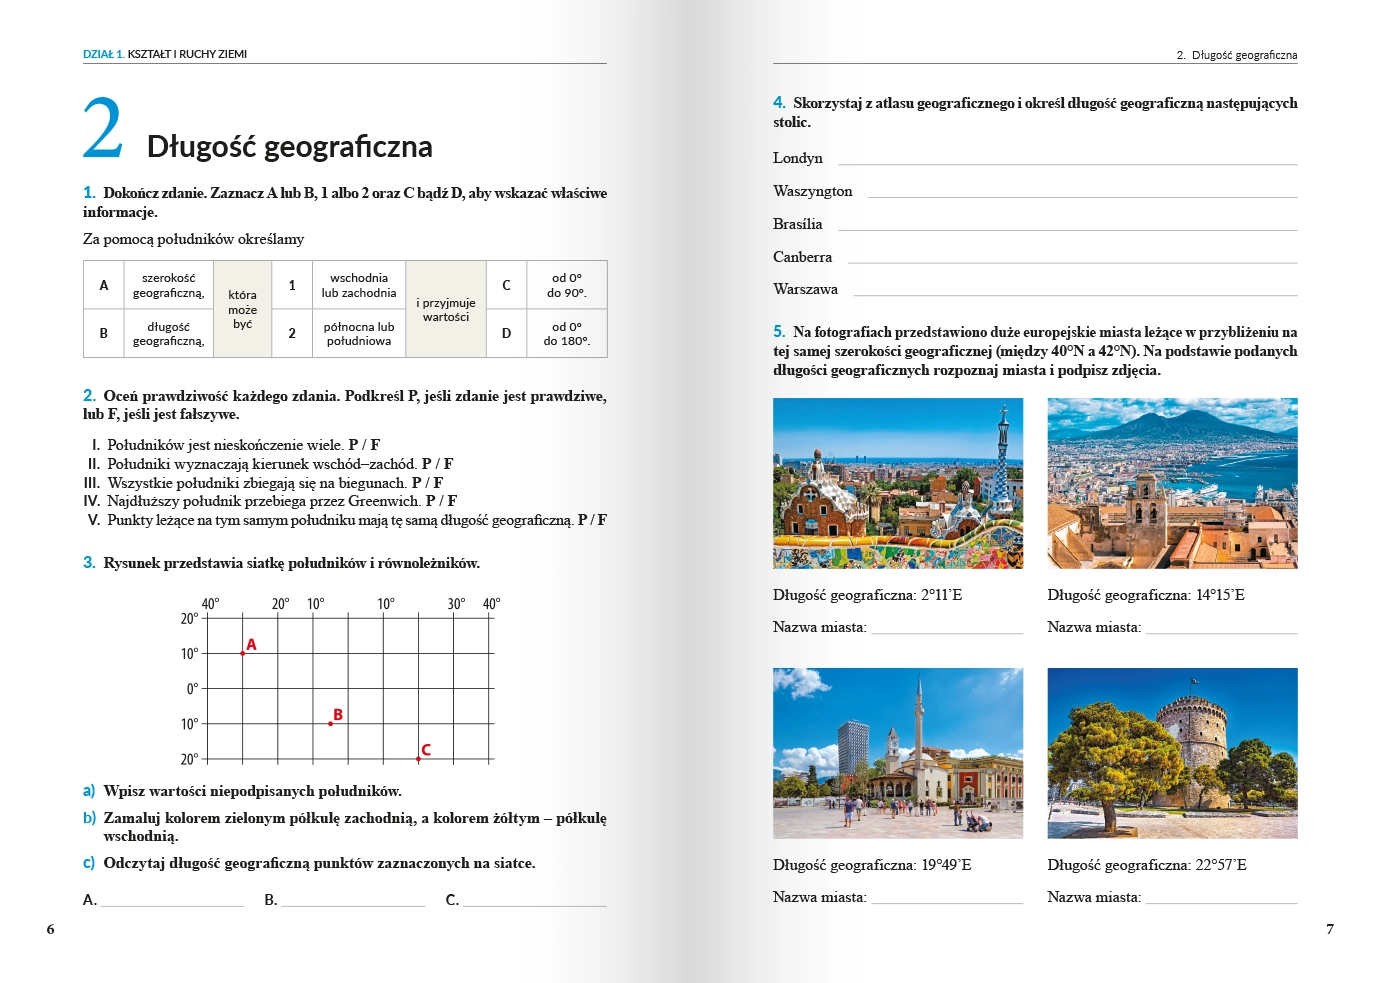Click the chapter title 'Długość geograficzna'
Image resolution: width=1380 pixels, height=983 pixels.
290,147
